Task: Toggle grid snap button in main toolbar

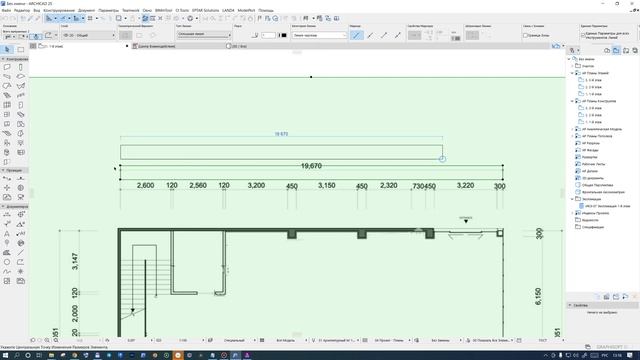Action: pos(90,18)
